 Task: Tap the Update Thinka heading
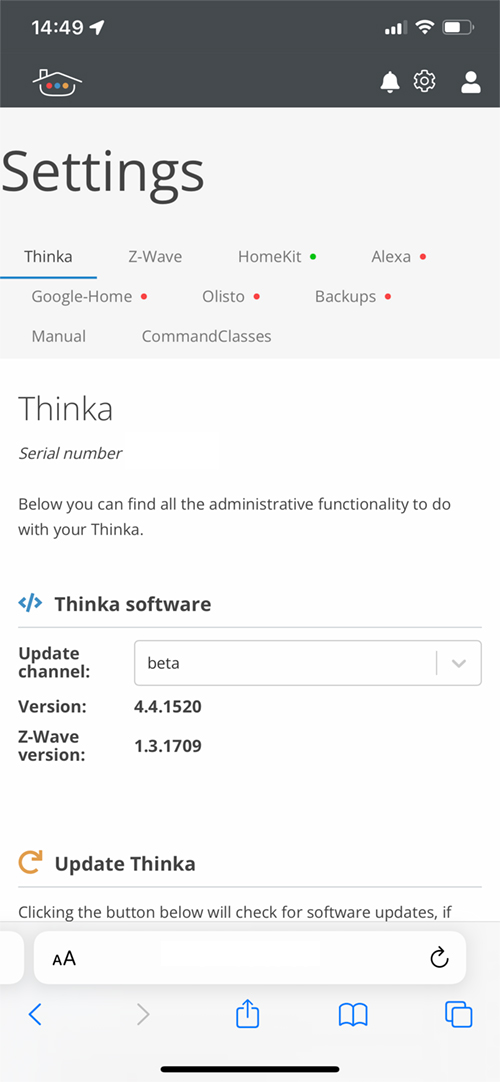[x=125, y=864]
